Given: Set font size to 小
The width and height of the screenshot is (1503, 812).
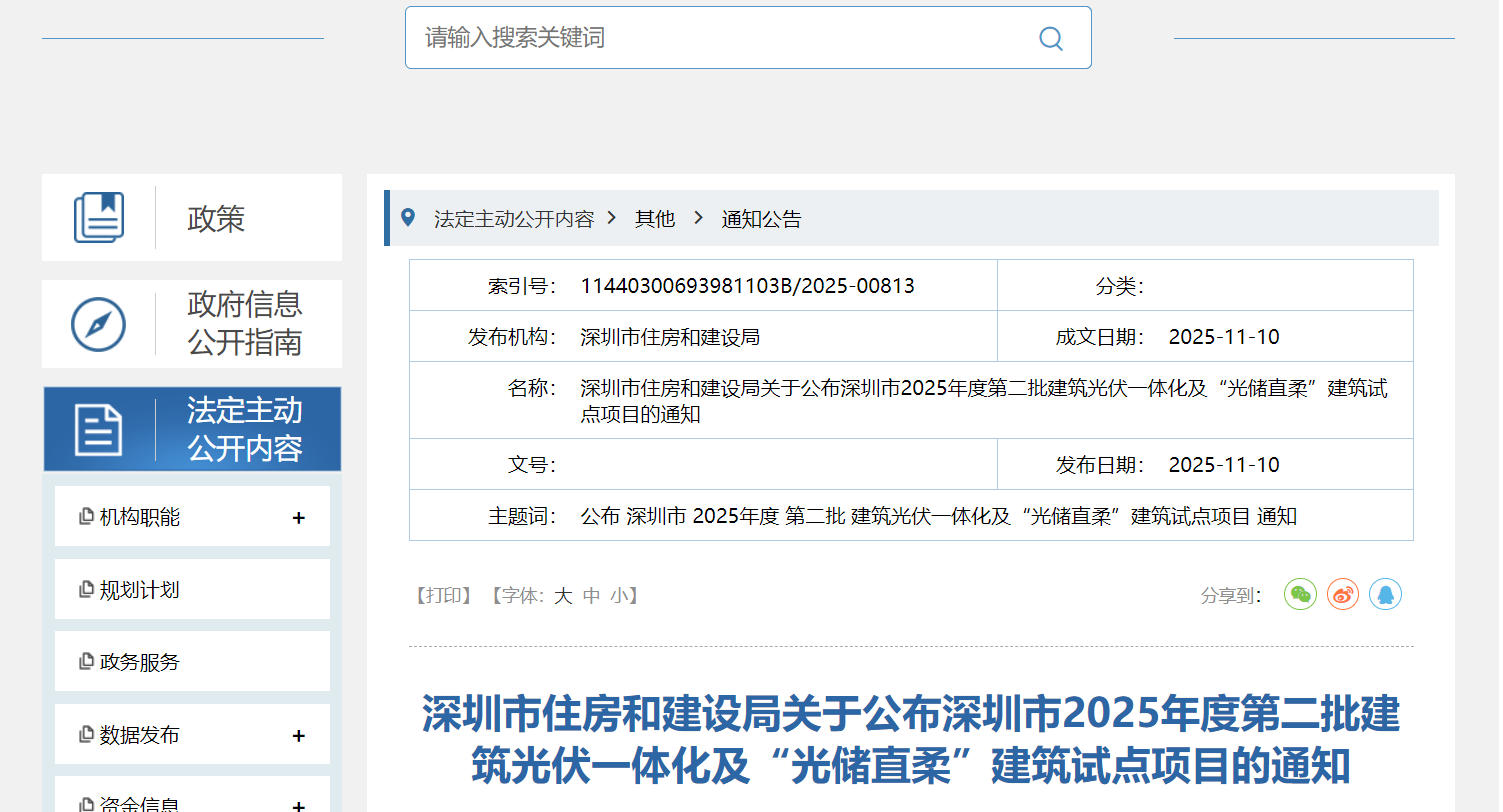Looking at the screenshot, I should (619, 596).
